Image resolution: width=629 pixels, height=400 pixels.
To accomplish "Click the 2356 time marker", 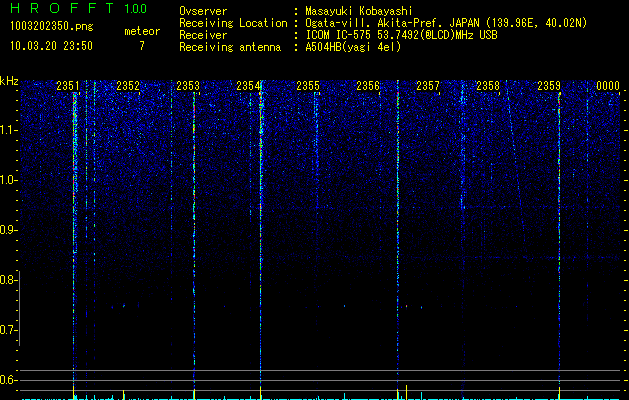I will point(368,86).
